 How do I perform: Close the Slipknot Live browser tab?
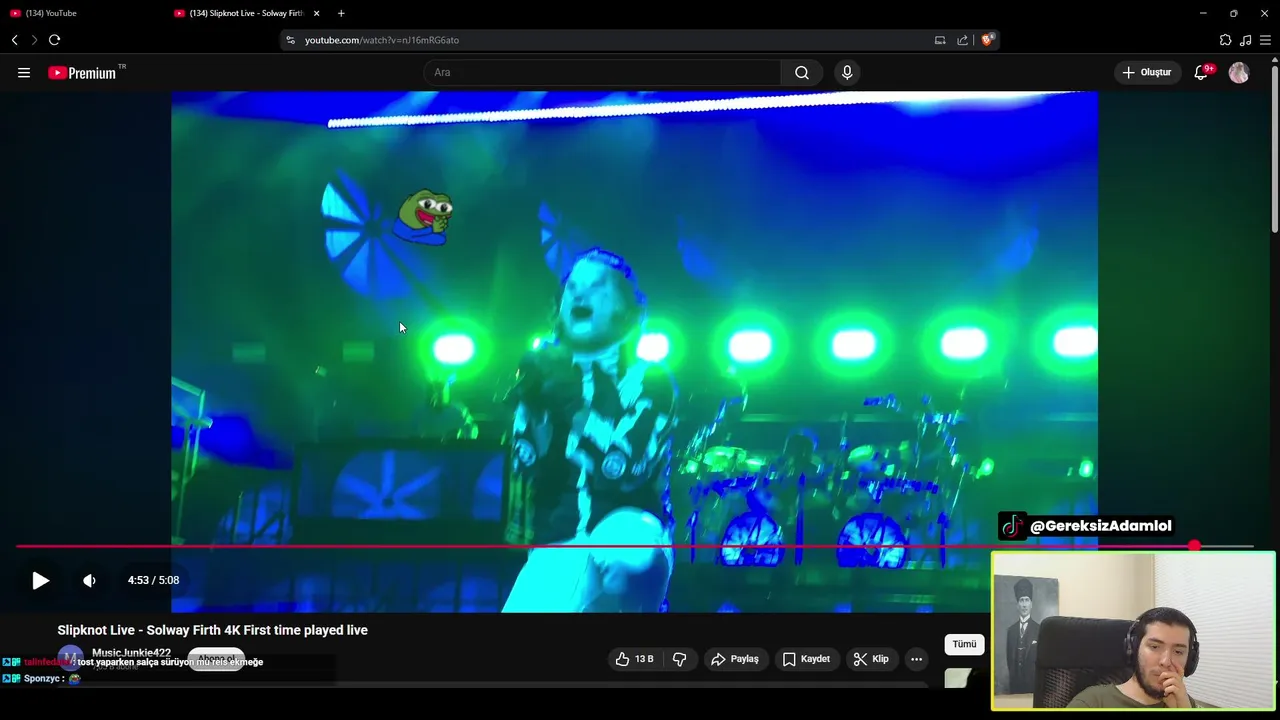317,13
